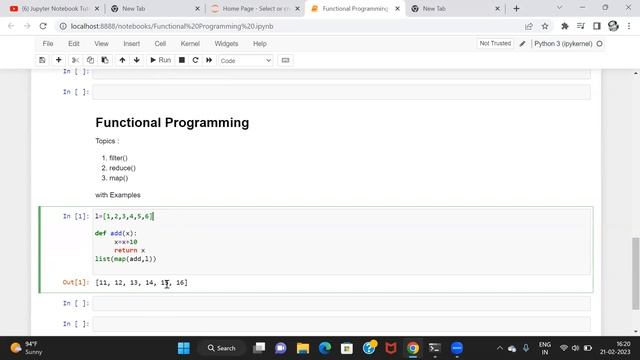
Task: Switch to the Jupyter Notebook YouTube tab
Action: coord(54,9)
